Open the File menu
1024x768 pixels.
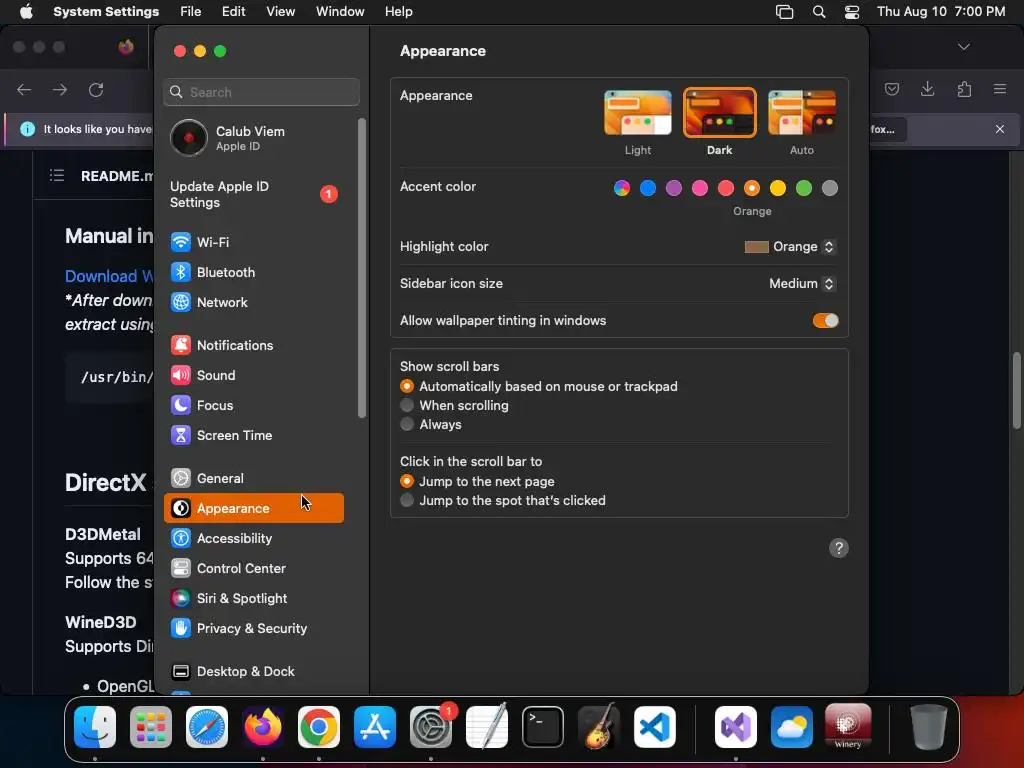(x=191, y=12)
